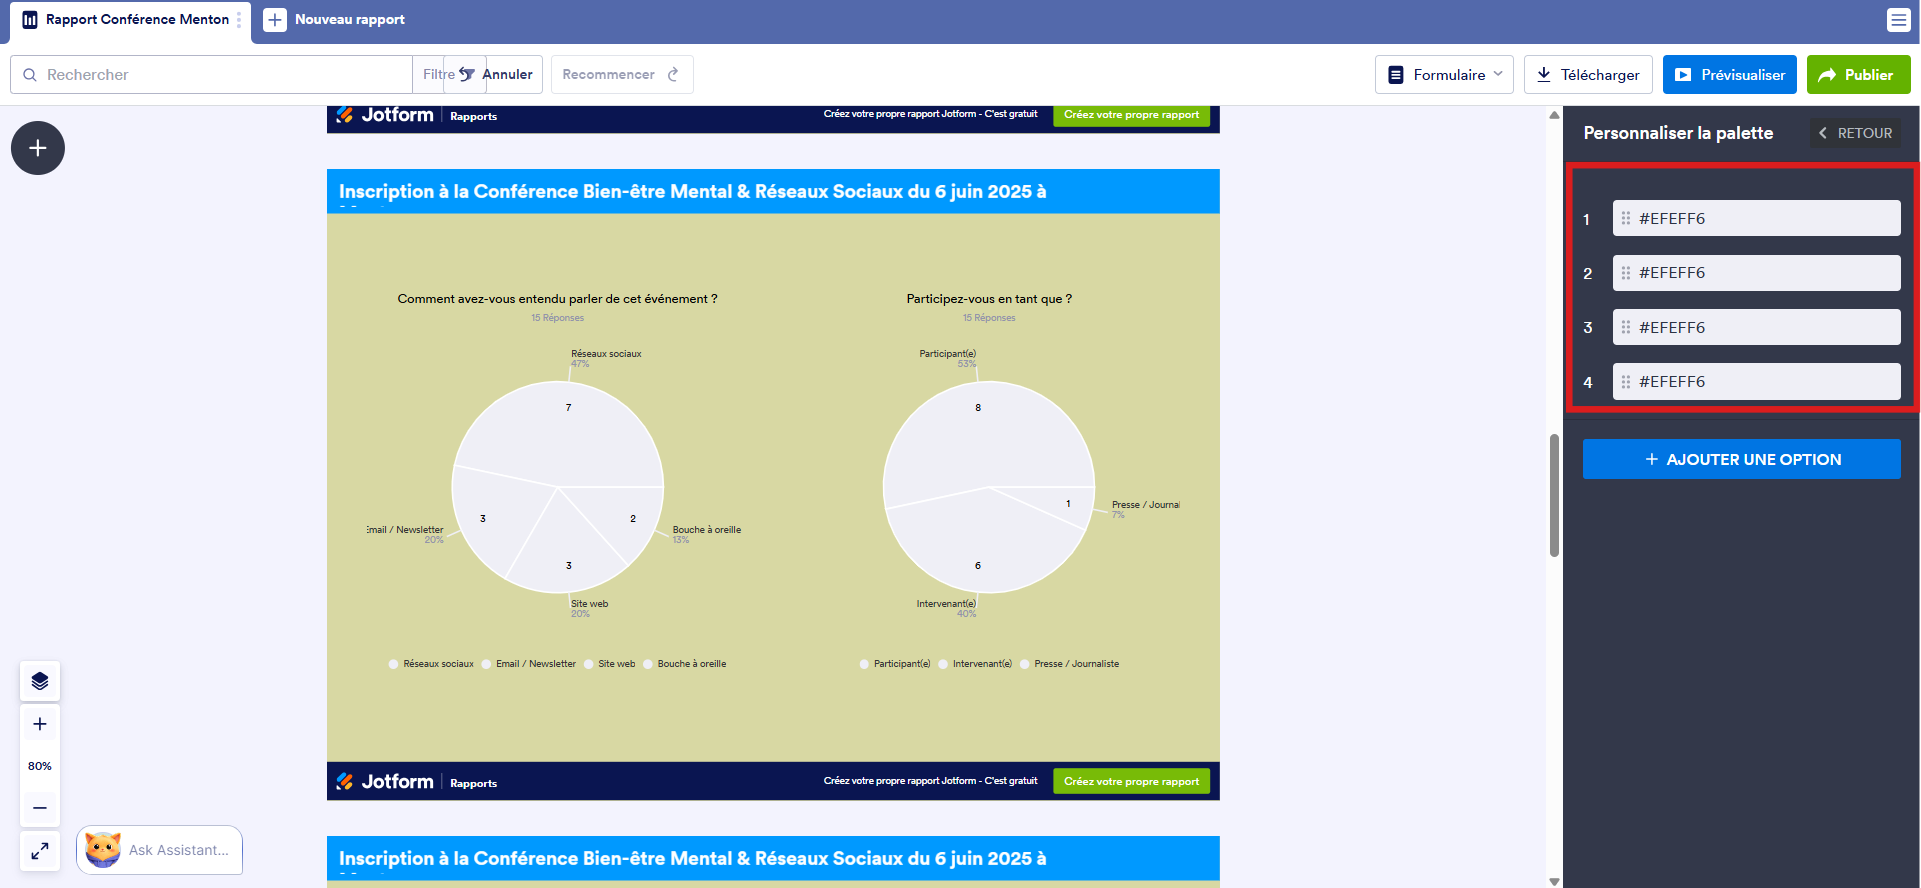
Task: Edit palette color 3 #EFEFF6 field
Action: [1756, 327]
